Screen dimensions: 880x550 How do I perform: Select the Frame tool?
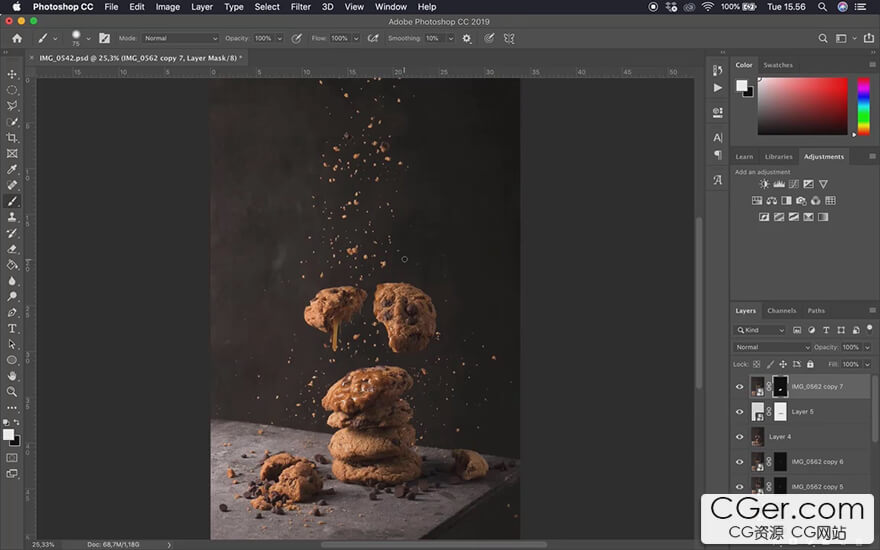pyautogui.click(x=12, y=153)
